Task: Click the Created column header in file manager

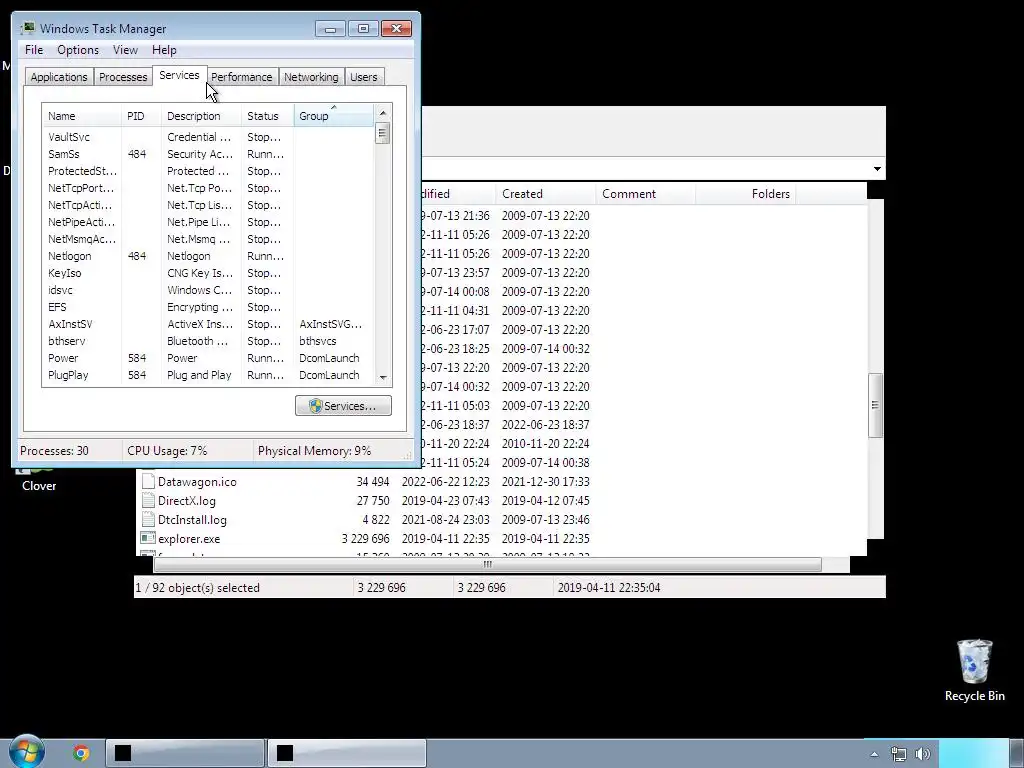Action: (545, 194)
